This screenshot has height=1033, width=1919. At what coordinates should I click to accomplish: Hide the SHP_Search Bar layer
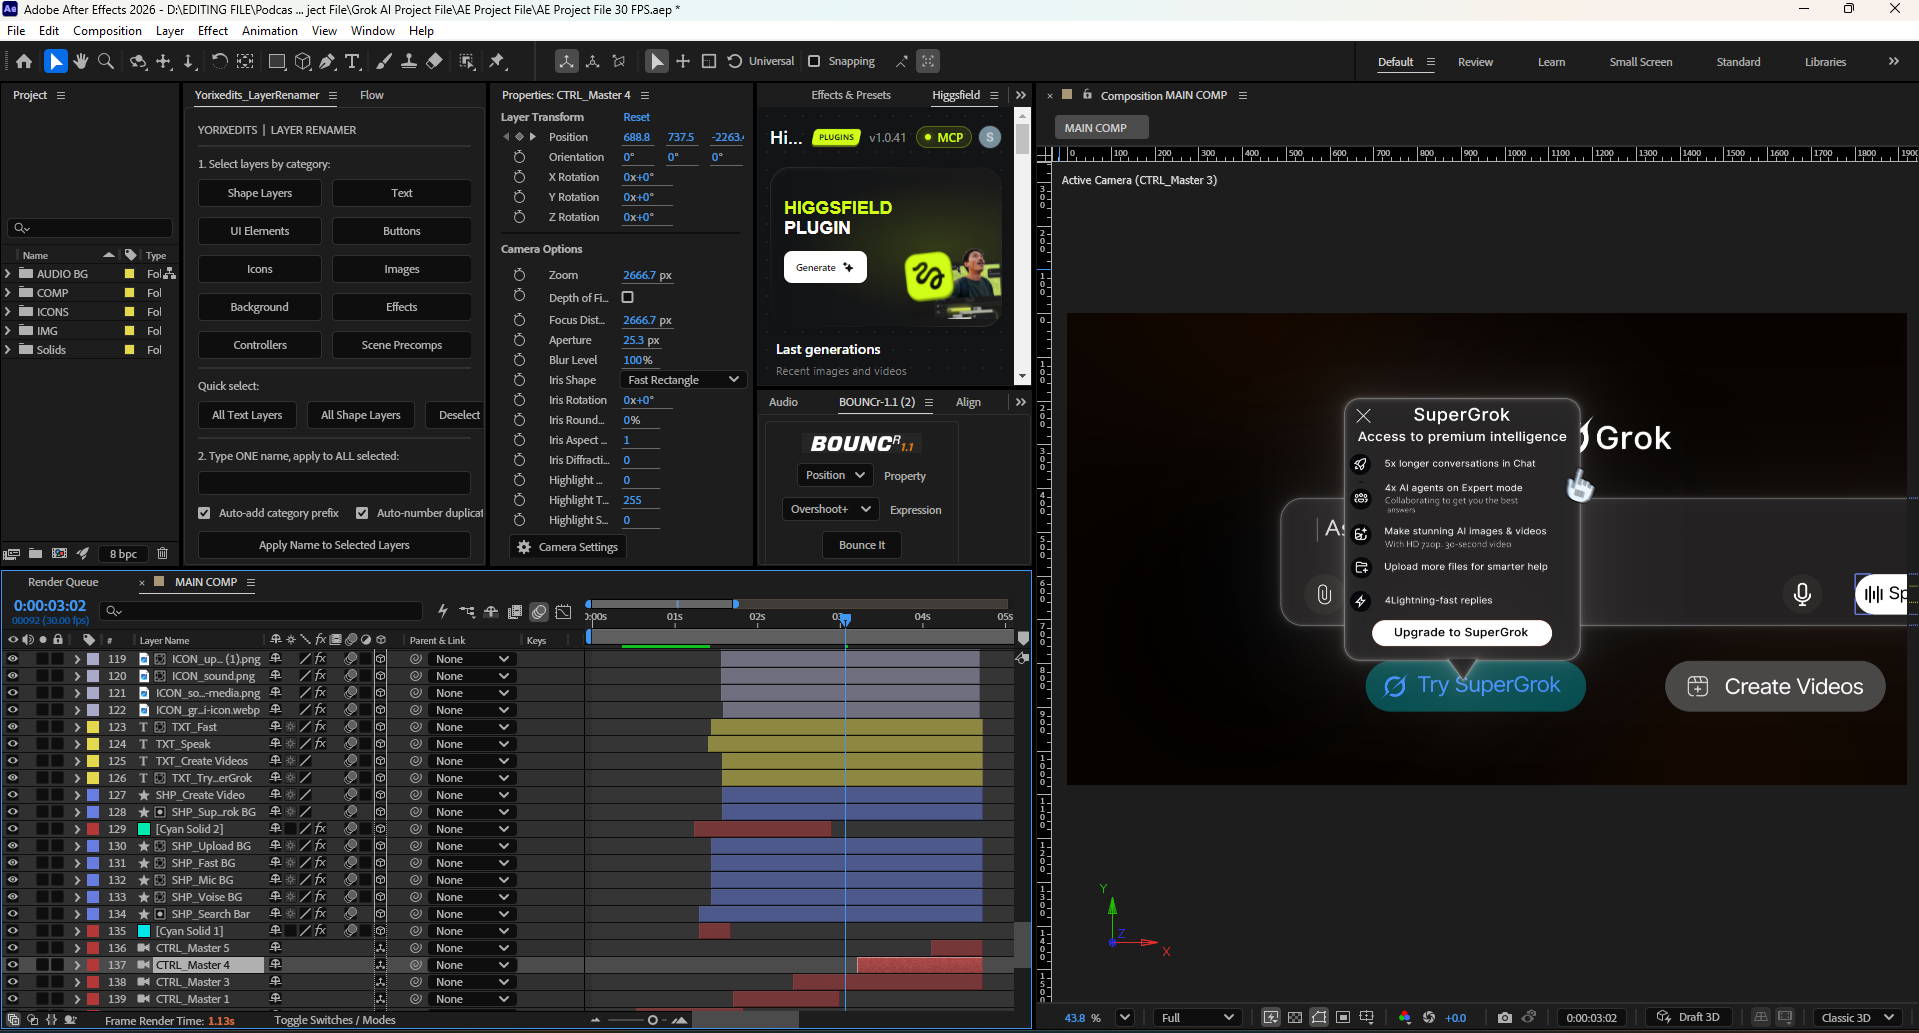(13, 914)
